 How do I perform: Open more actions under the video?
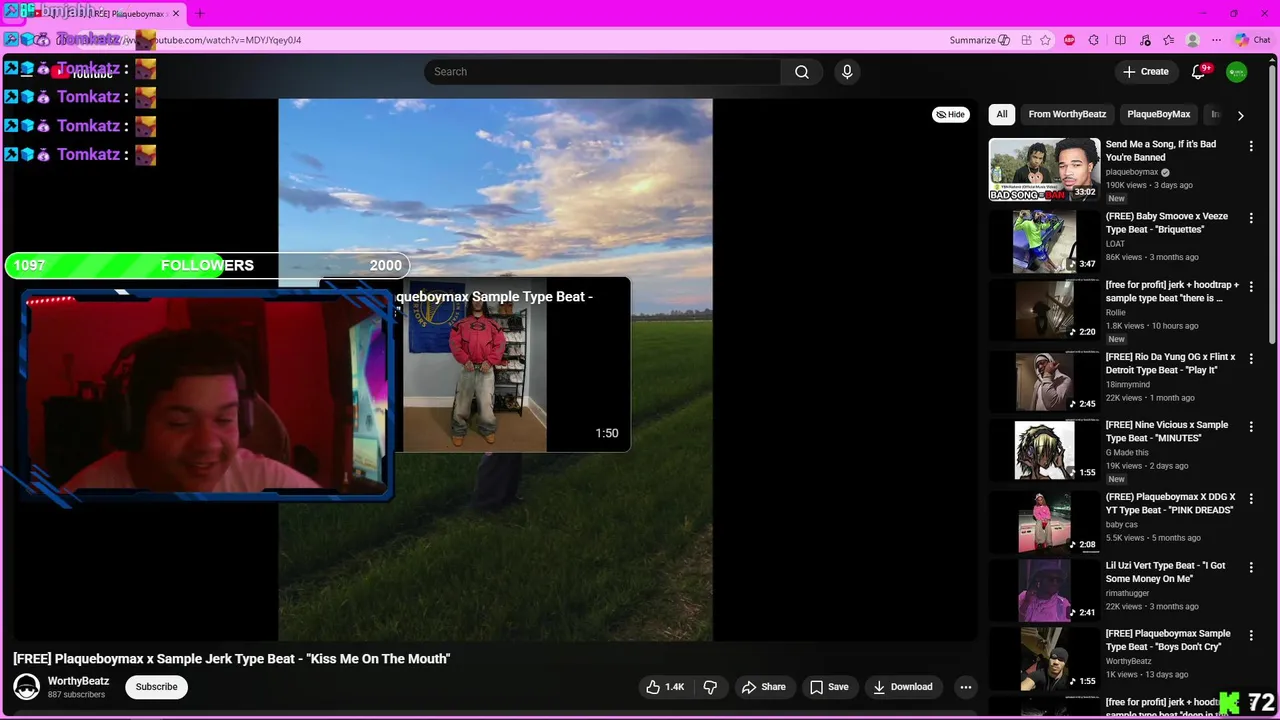tap(965, 687)
